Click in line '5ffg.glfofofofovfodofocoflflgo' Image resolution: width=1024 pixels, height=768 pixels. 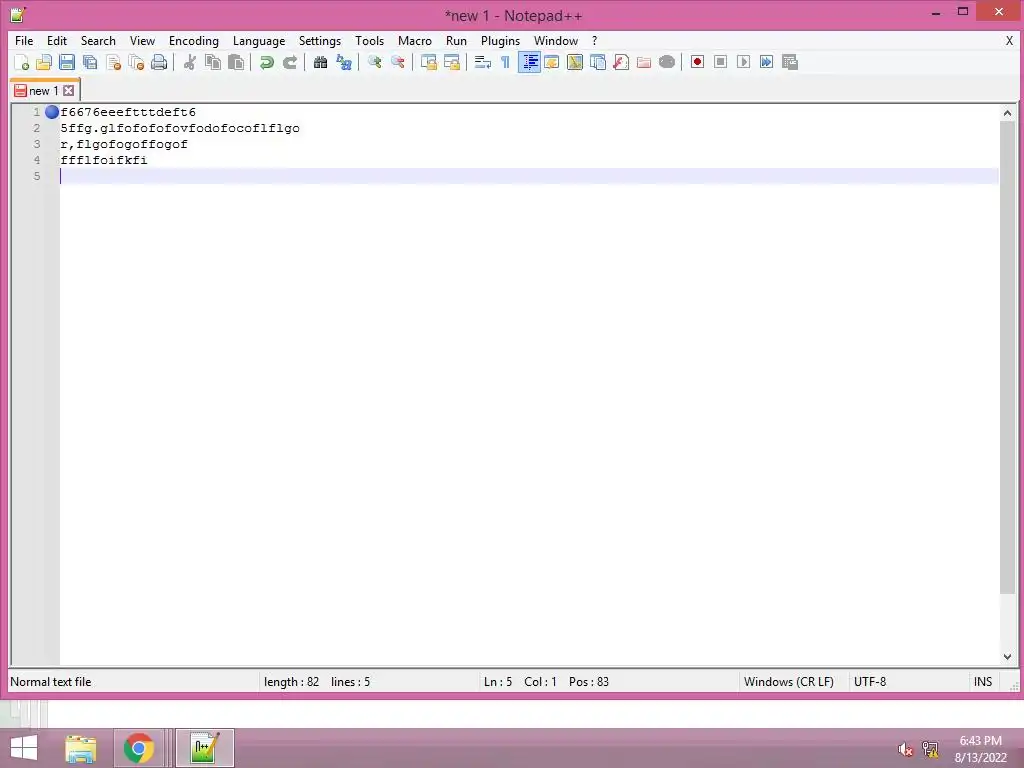180,128
